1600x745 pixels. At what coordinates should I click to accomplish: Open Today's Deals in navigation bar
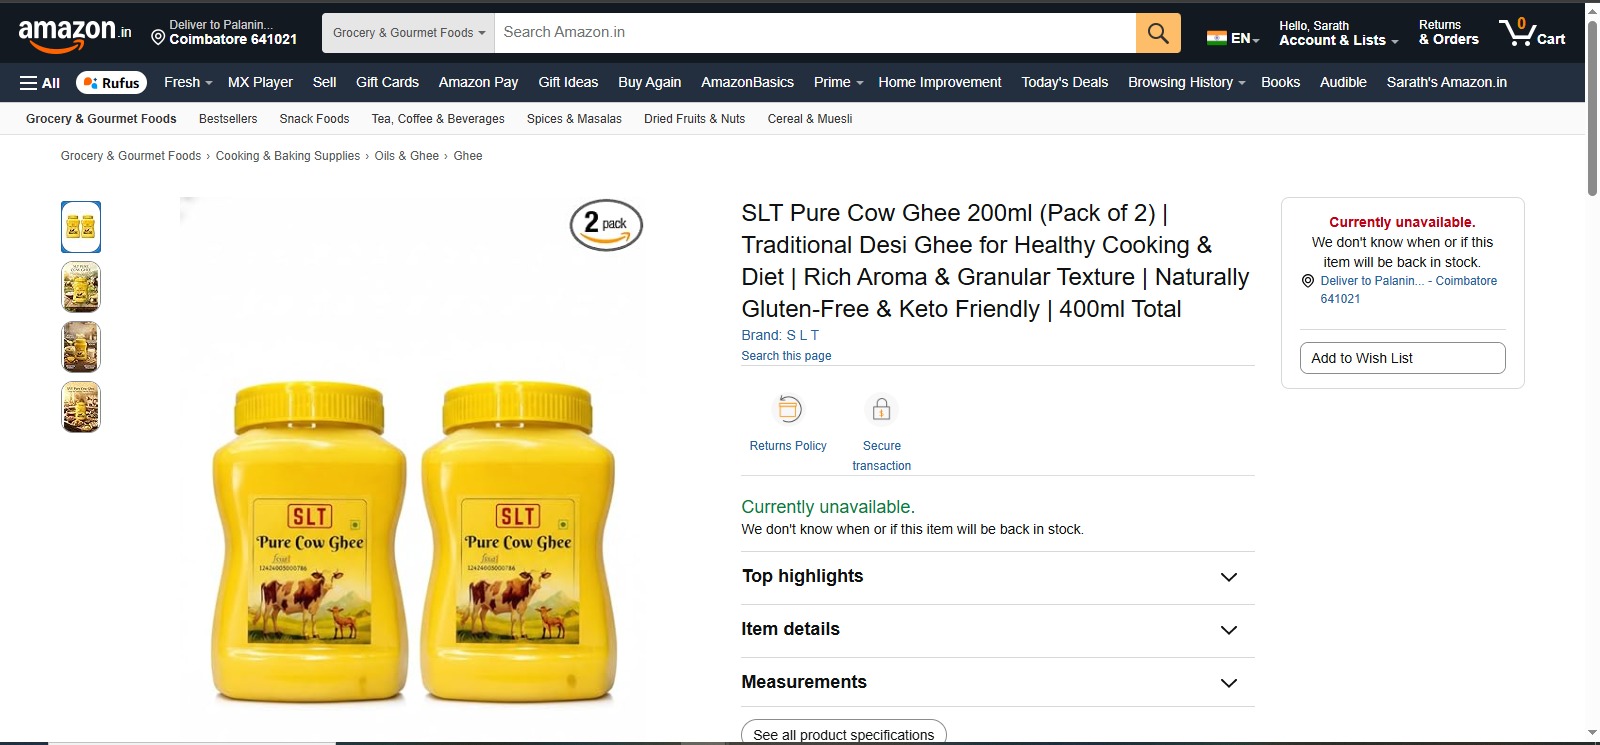coord(1064,82)
